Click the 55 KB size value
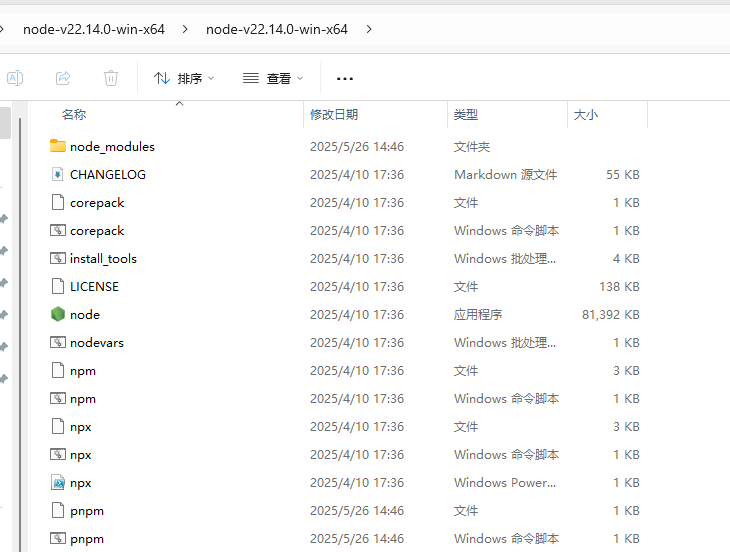Screen dimensions: 730x552 tap(622, 175)
